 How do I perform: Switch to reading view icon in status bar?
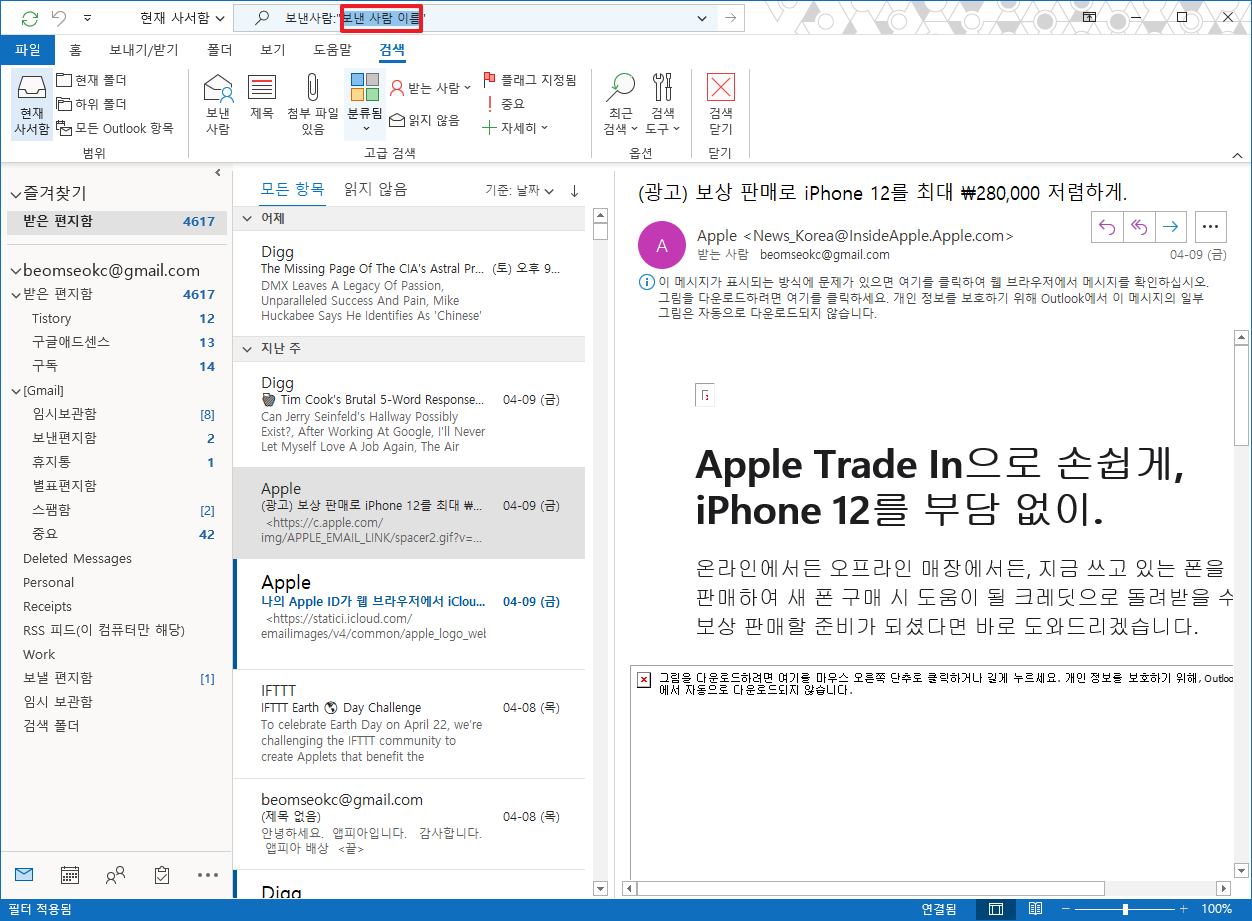(x=1035, y=909)
